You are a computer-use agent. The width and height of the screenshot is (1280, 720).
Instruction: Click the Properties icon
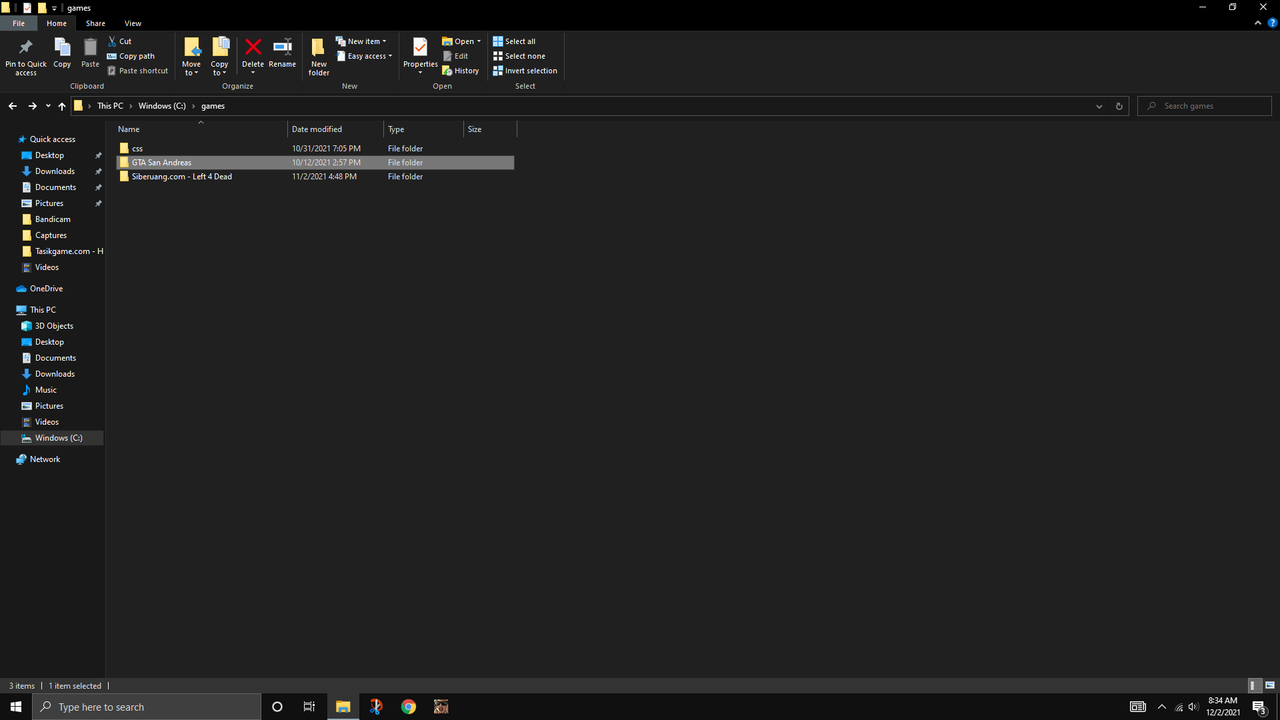pyautogui.click(x=420, y=47)
